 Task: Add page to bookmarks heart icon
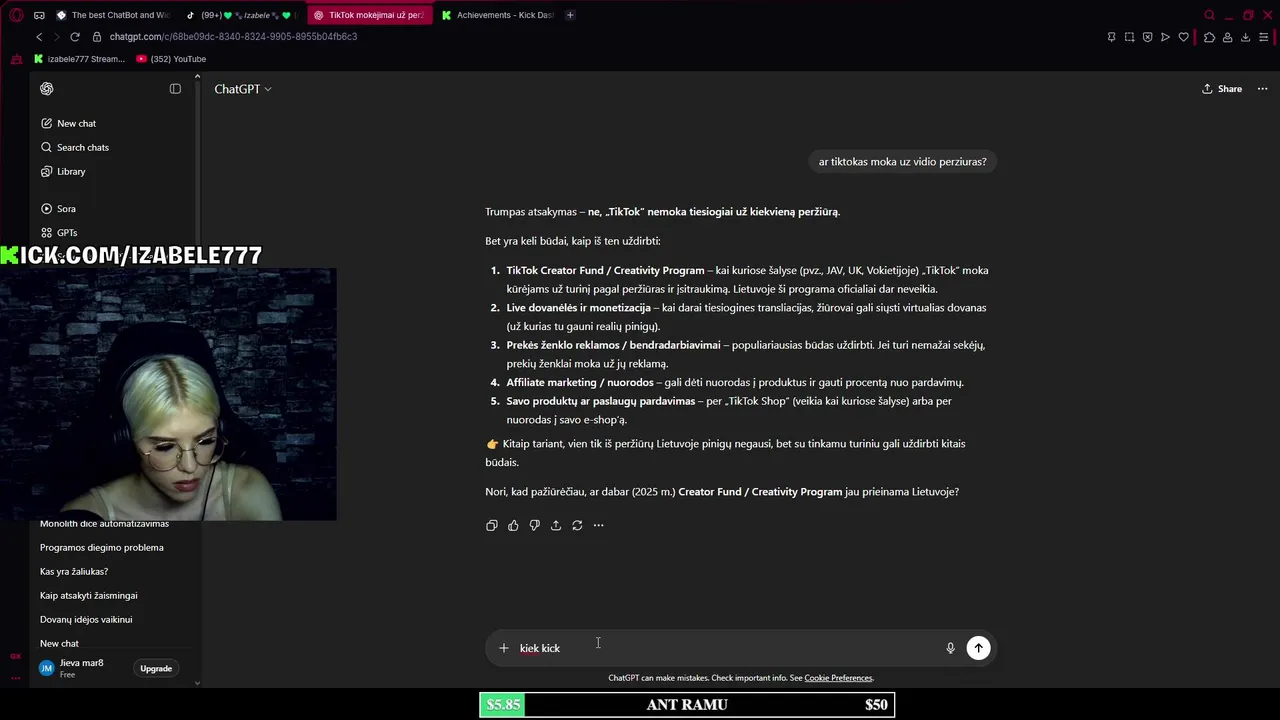(x=1183, y=37)
